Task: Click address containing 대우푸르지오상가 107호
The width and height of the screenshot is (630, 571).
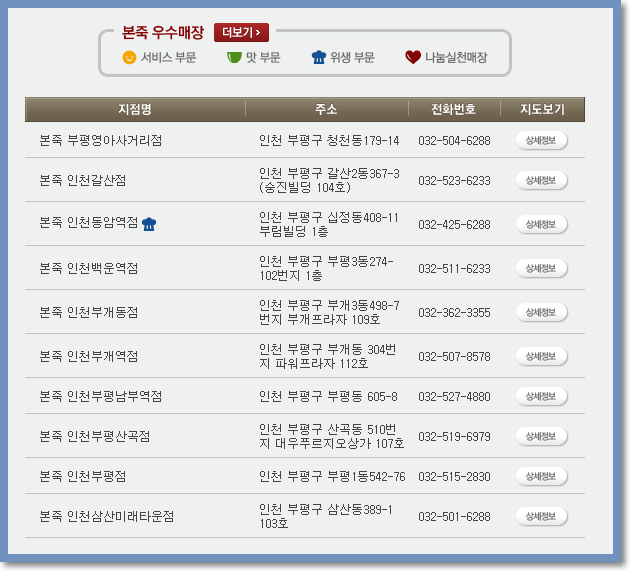Action: point(331,436)
